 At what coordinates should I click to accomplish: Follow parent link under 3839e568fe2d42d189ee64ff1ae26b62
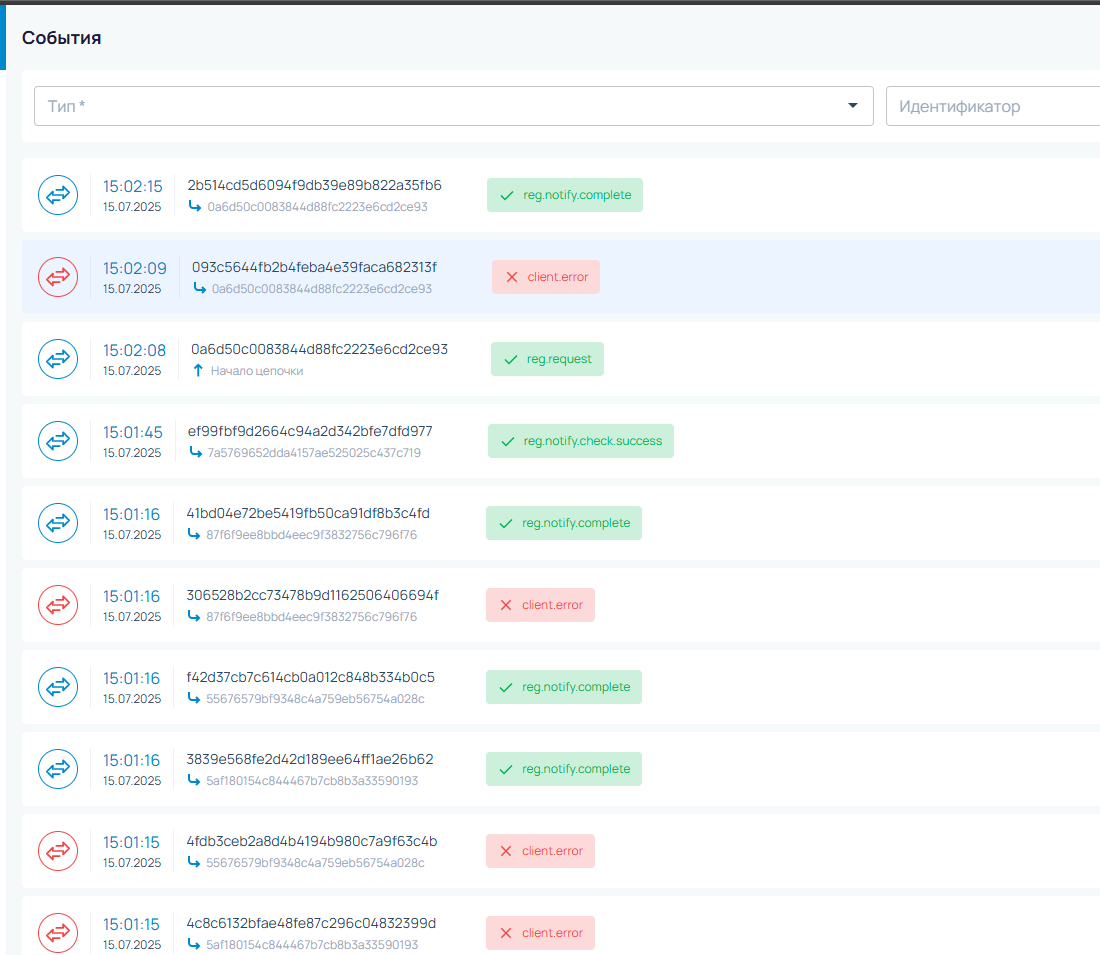point(312,781)
